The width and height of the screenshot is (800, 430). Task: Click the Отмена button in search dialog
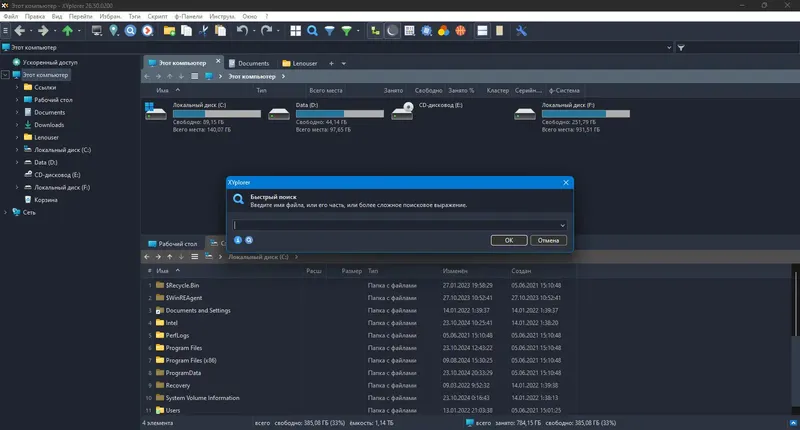tap(548, 240)
